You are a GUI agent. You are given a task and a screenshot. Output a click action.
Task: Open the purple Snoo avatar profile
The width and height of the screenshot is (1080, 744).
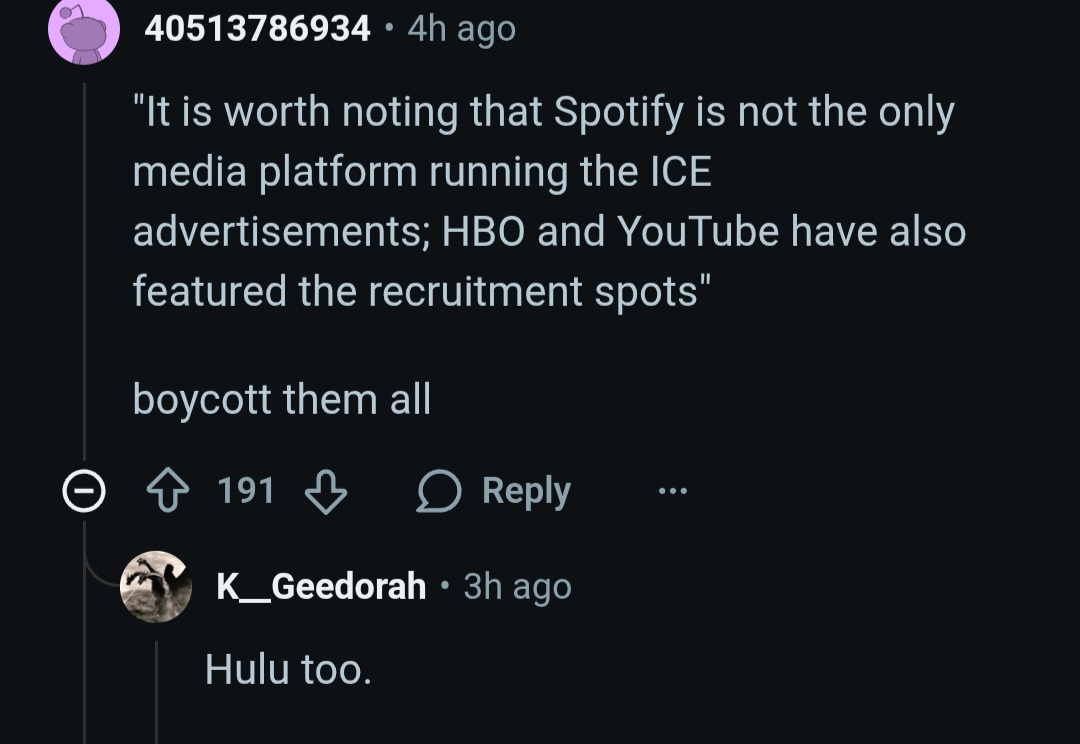tap(84, 30)
